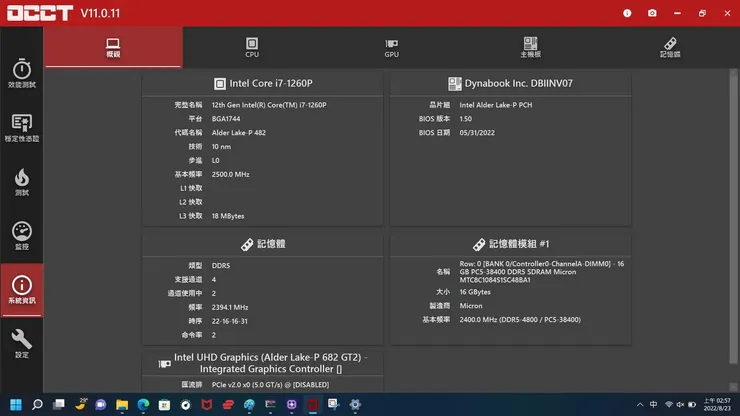Open the Settings wrench in sidebar
The image size is (740, 416).
click(x=22, y=344)
